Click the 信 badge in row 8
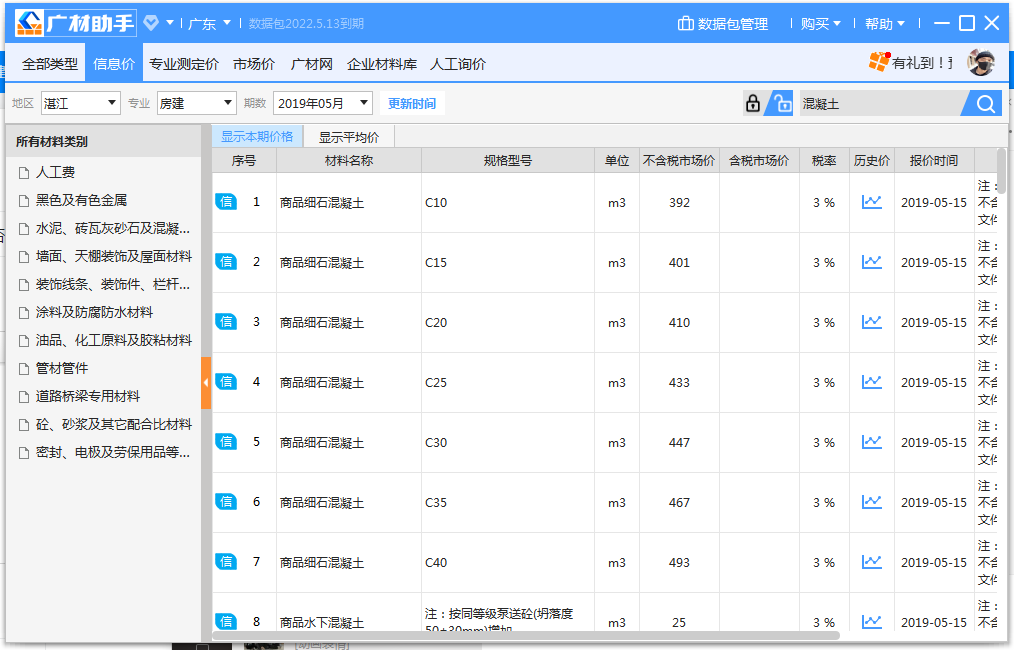Image resolution: width=1014 pixels, height=650 pixels. [x=226, y=622]
